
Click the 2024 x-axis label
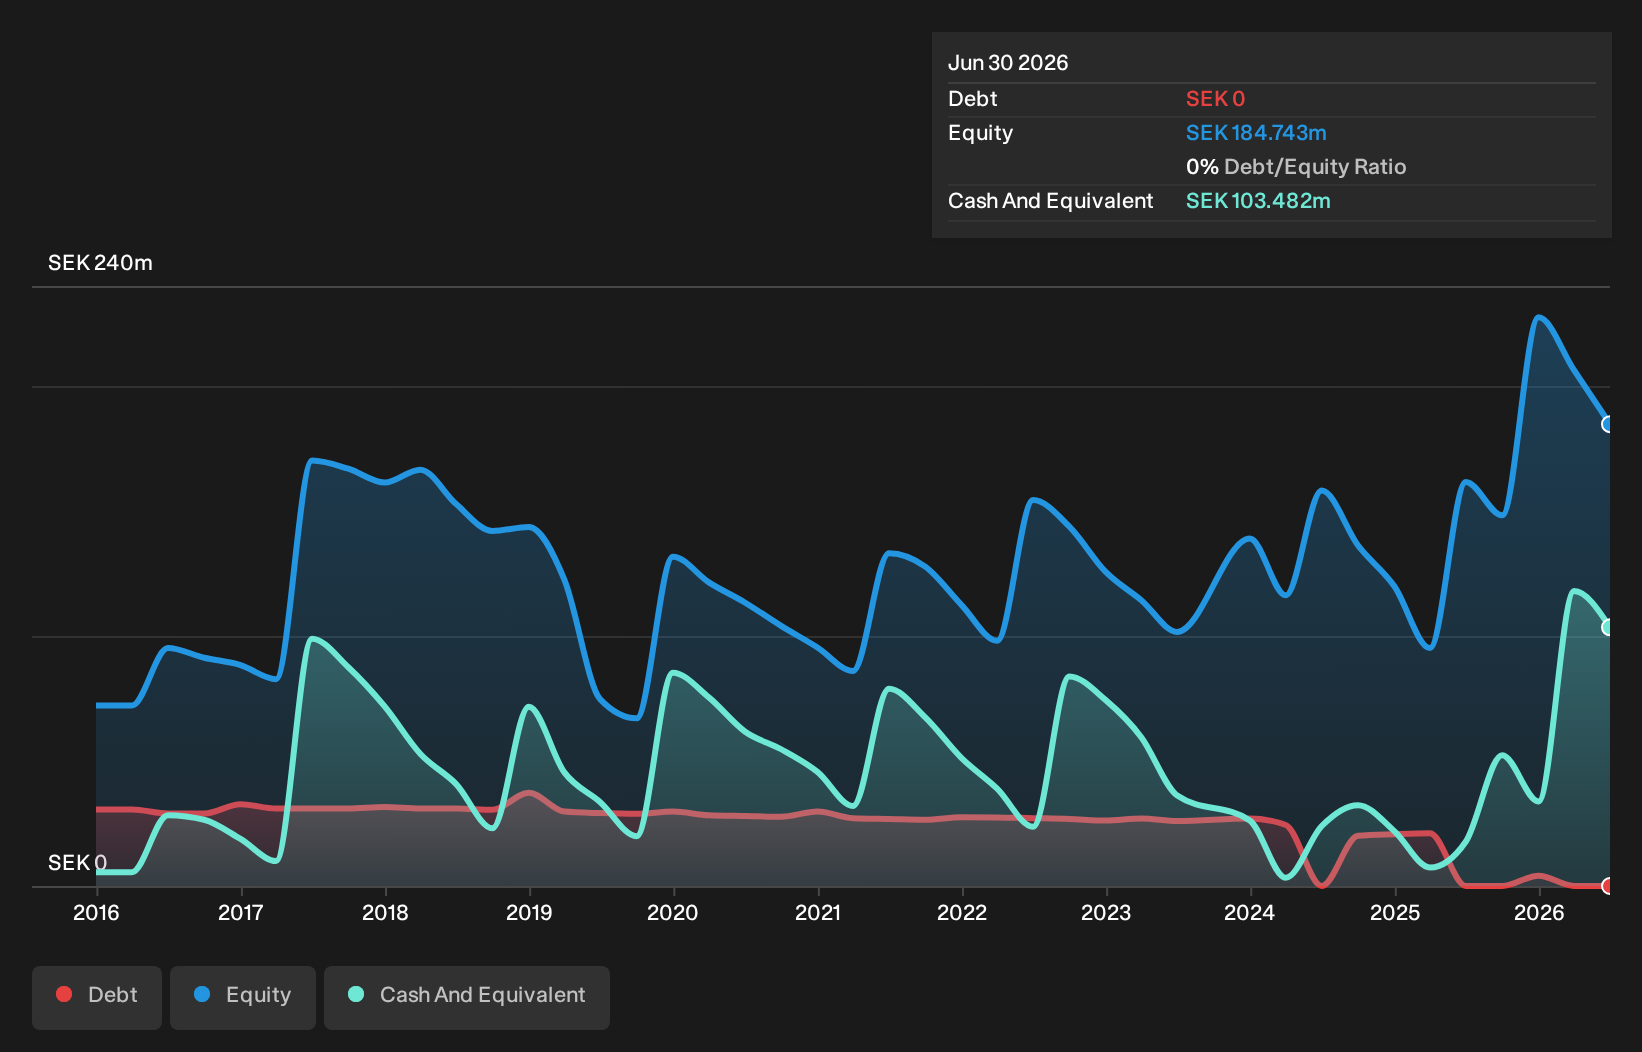1250,912
